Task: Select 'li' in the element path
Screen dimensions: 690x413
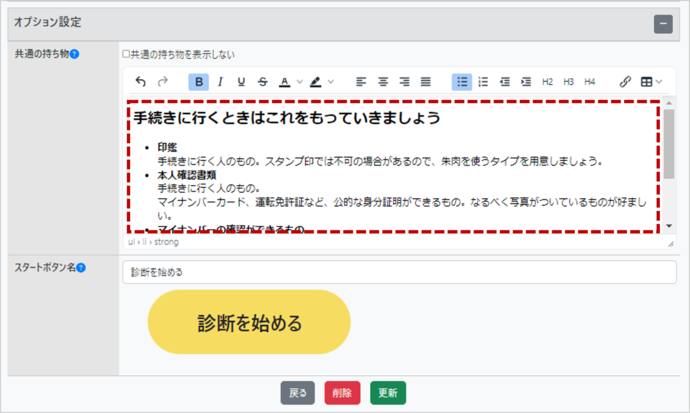Action: (144, 242)
